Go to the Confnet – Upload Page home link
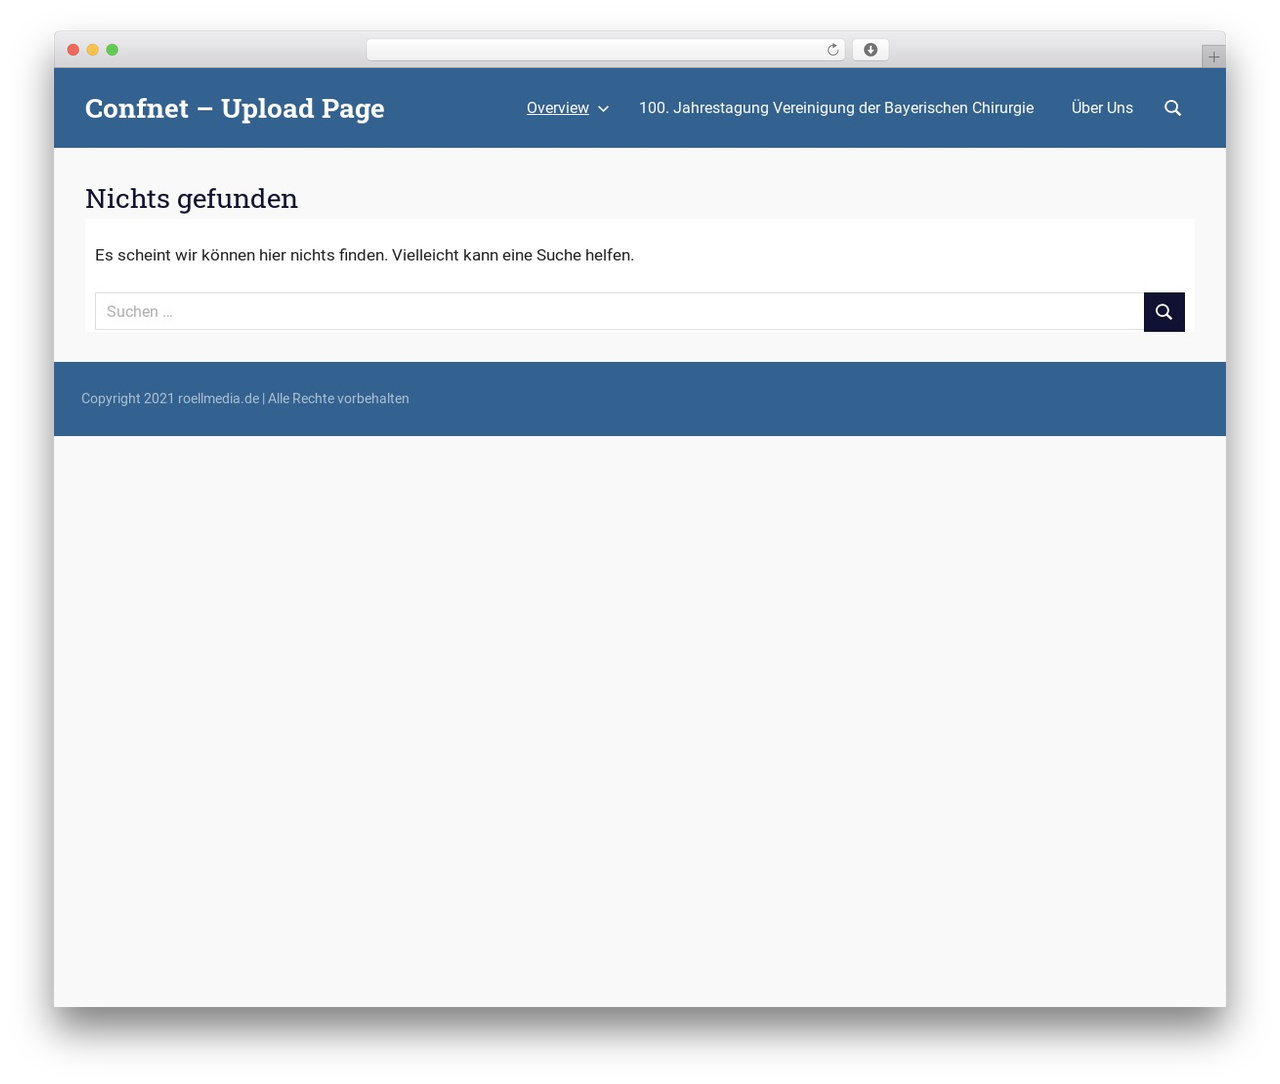Viewport: 1280px width, 1084px height. click(235, 108)
